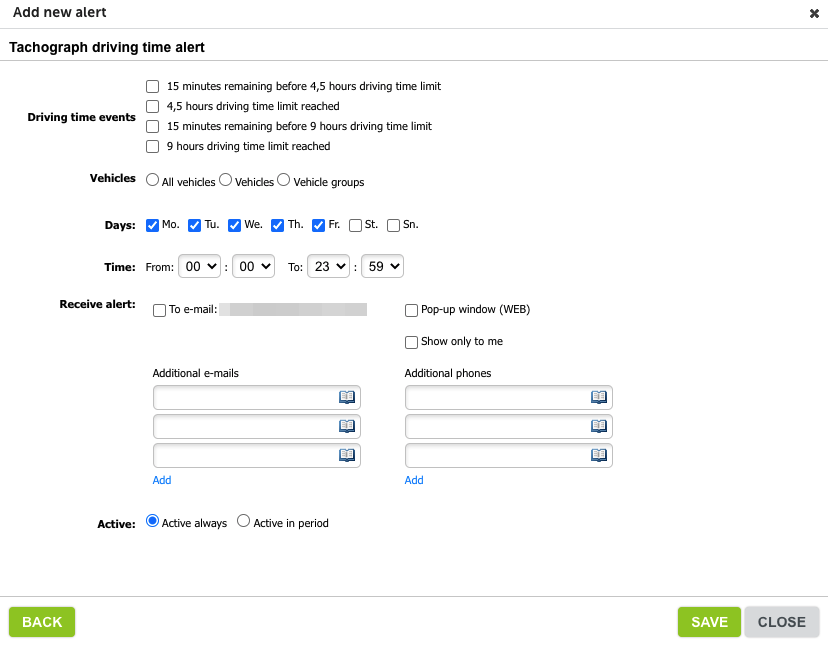This screenshot has height=646, width=828.
Task: Open address book for second additional phone
Action: (x=599, y=426)
